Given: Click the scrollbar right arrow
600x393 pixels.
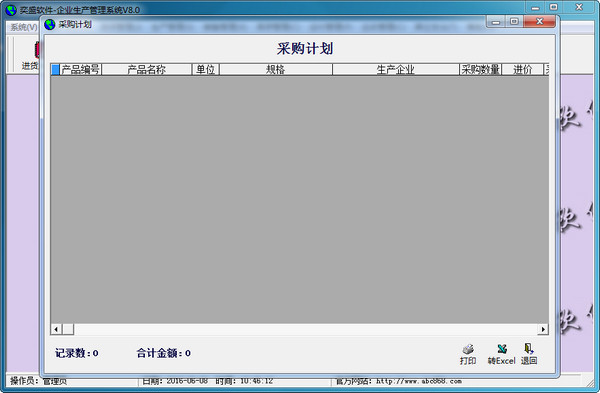Looking at the screenshot, I should [x=543, y=329].
